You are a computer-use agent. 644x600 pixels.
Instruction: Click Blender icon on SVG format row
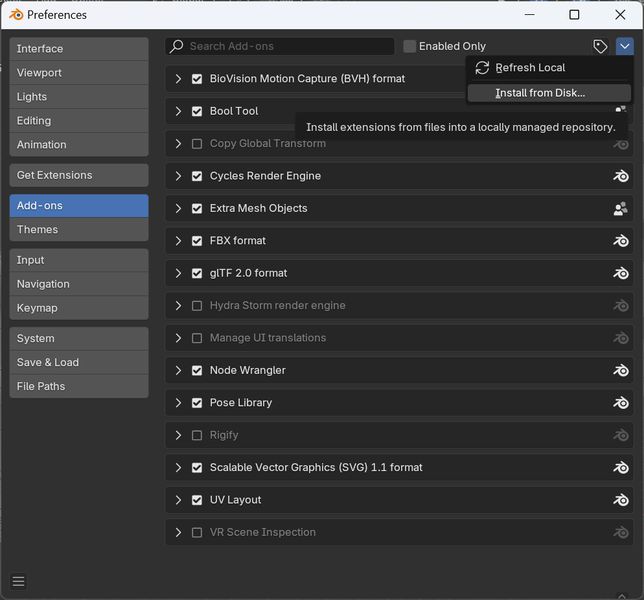[621, 468]
